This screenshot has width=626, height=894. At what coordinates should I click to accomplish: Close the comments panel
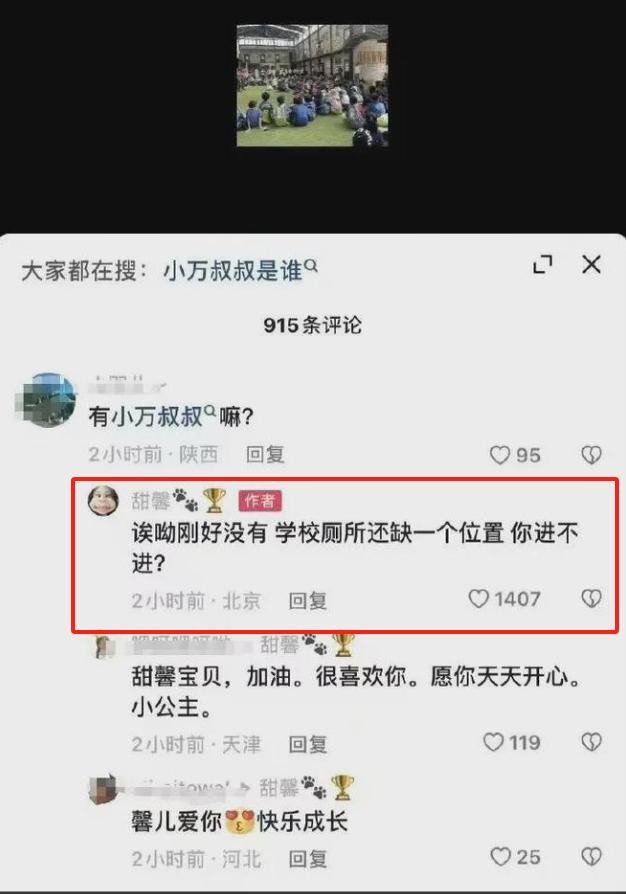click(591, 265)
